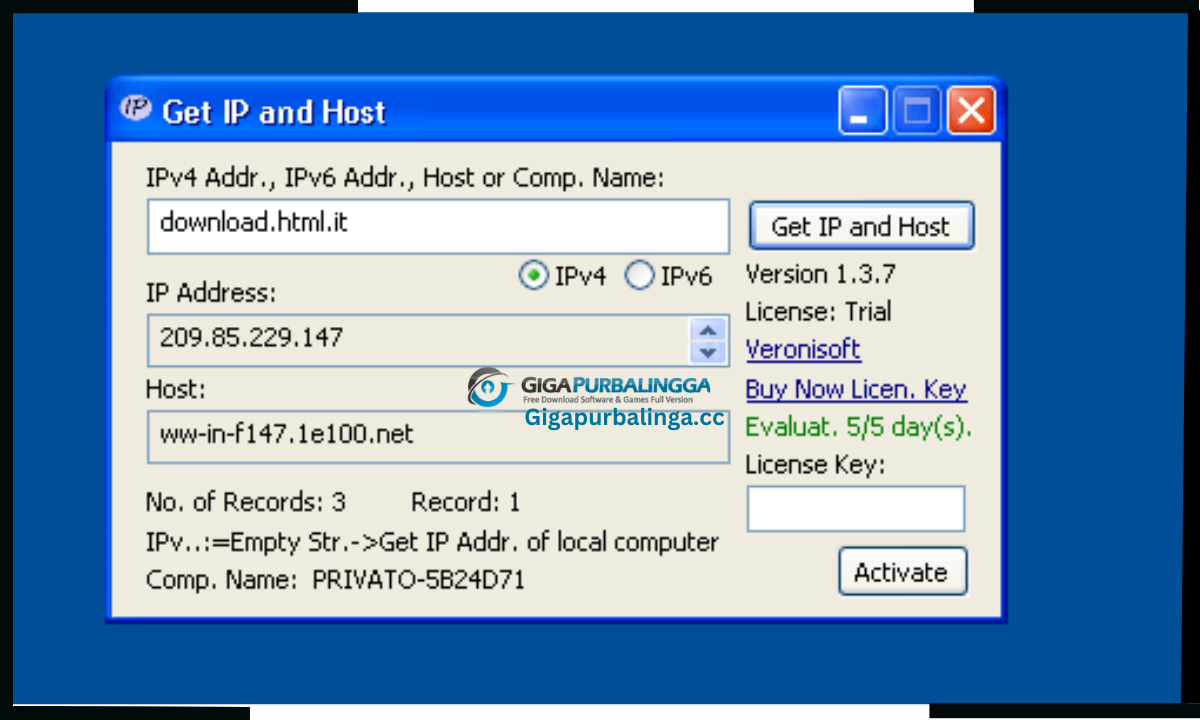The width and height of the screenshot is (1200, 720).
Task: Click the License Key: label
Action: (815, 465)
